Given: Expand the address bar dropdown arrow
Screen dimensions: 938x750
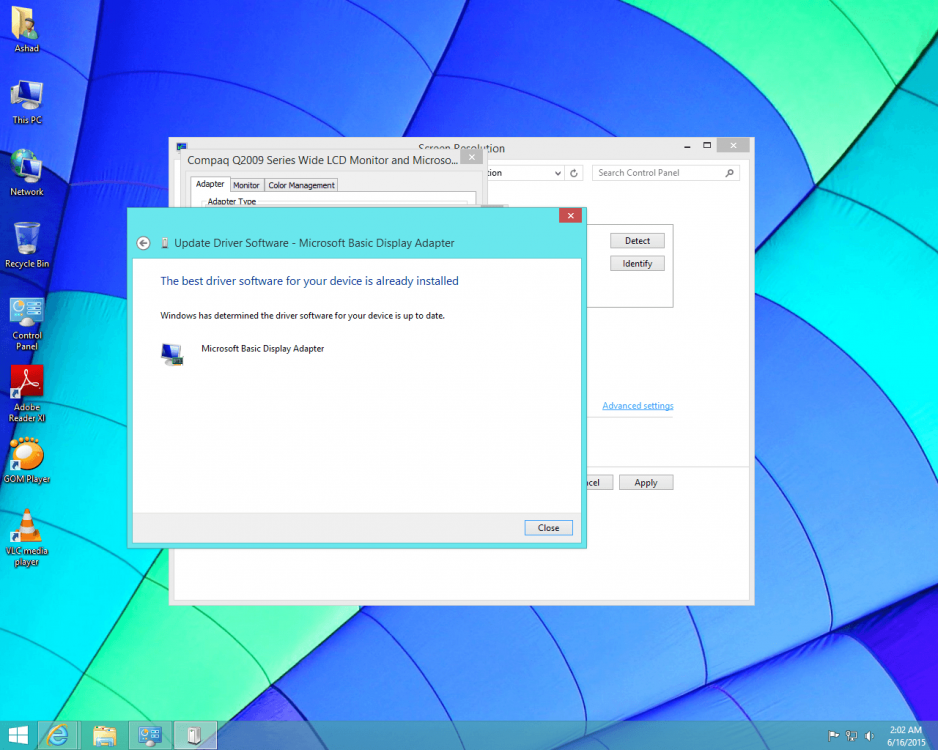Looking at the screenshot, I should 557,173.
